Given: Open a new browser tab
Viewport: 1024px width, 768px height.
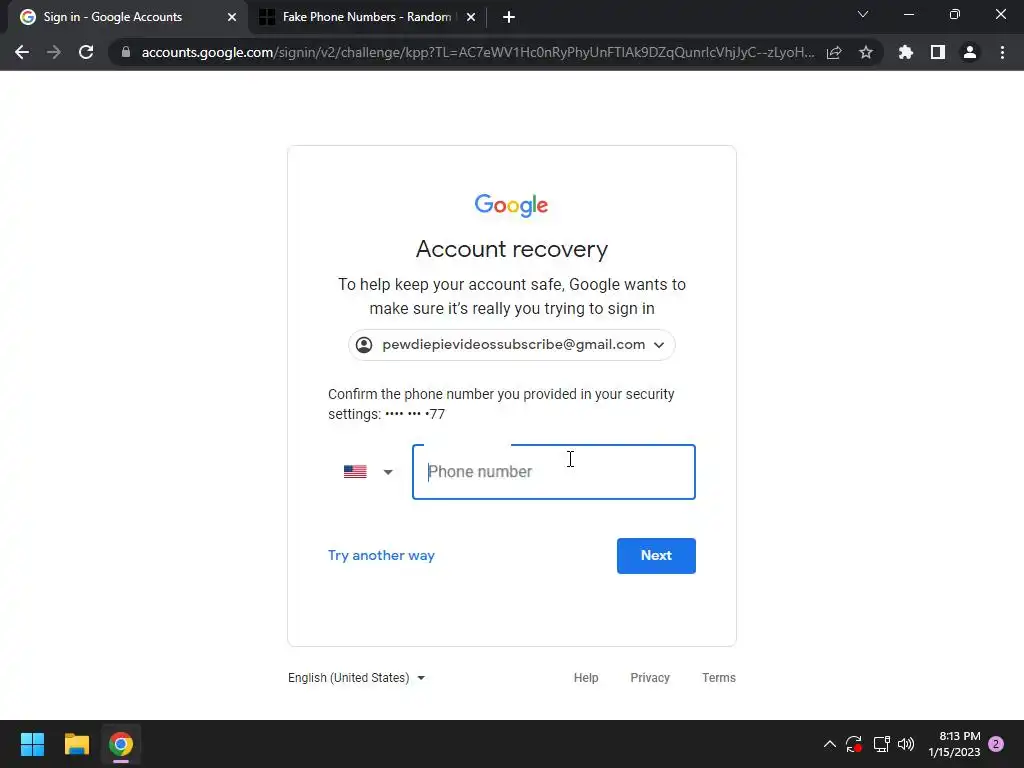Looking at the screenshot, I should click(x=509, y=18).
